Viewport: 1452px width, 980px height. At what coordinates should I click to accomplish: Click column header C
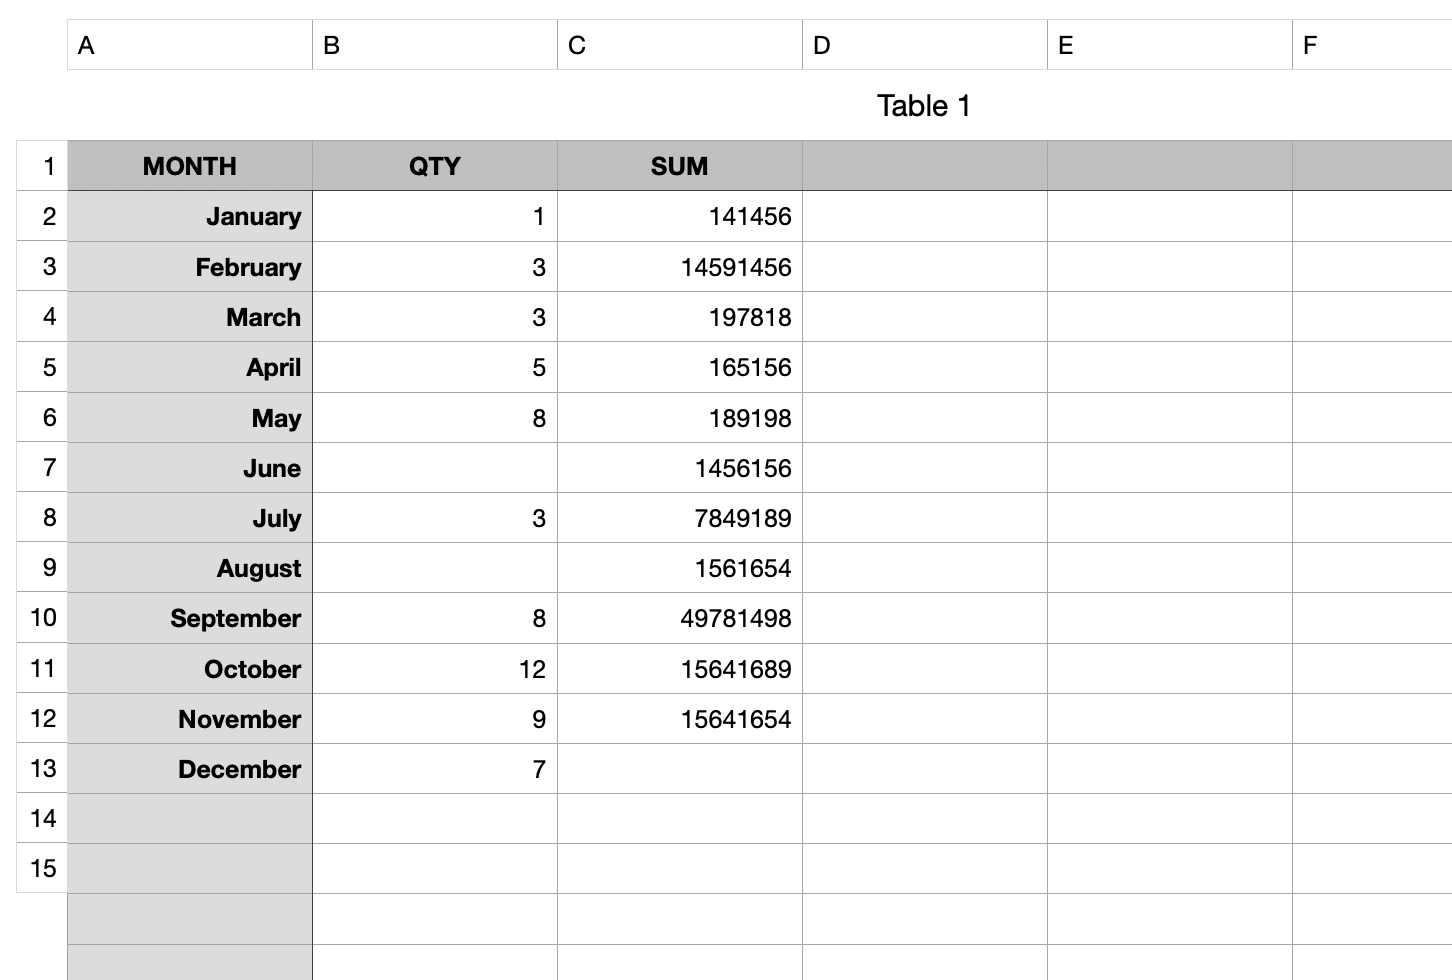pyautogui.click(x=680, y=44)
